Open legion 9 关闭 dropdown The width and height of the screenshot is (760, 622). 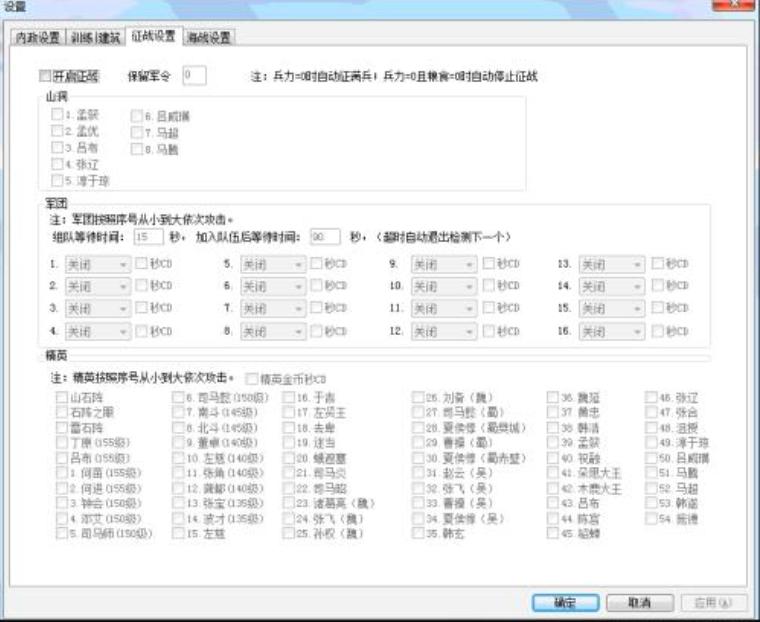click(x=443, y=265)
